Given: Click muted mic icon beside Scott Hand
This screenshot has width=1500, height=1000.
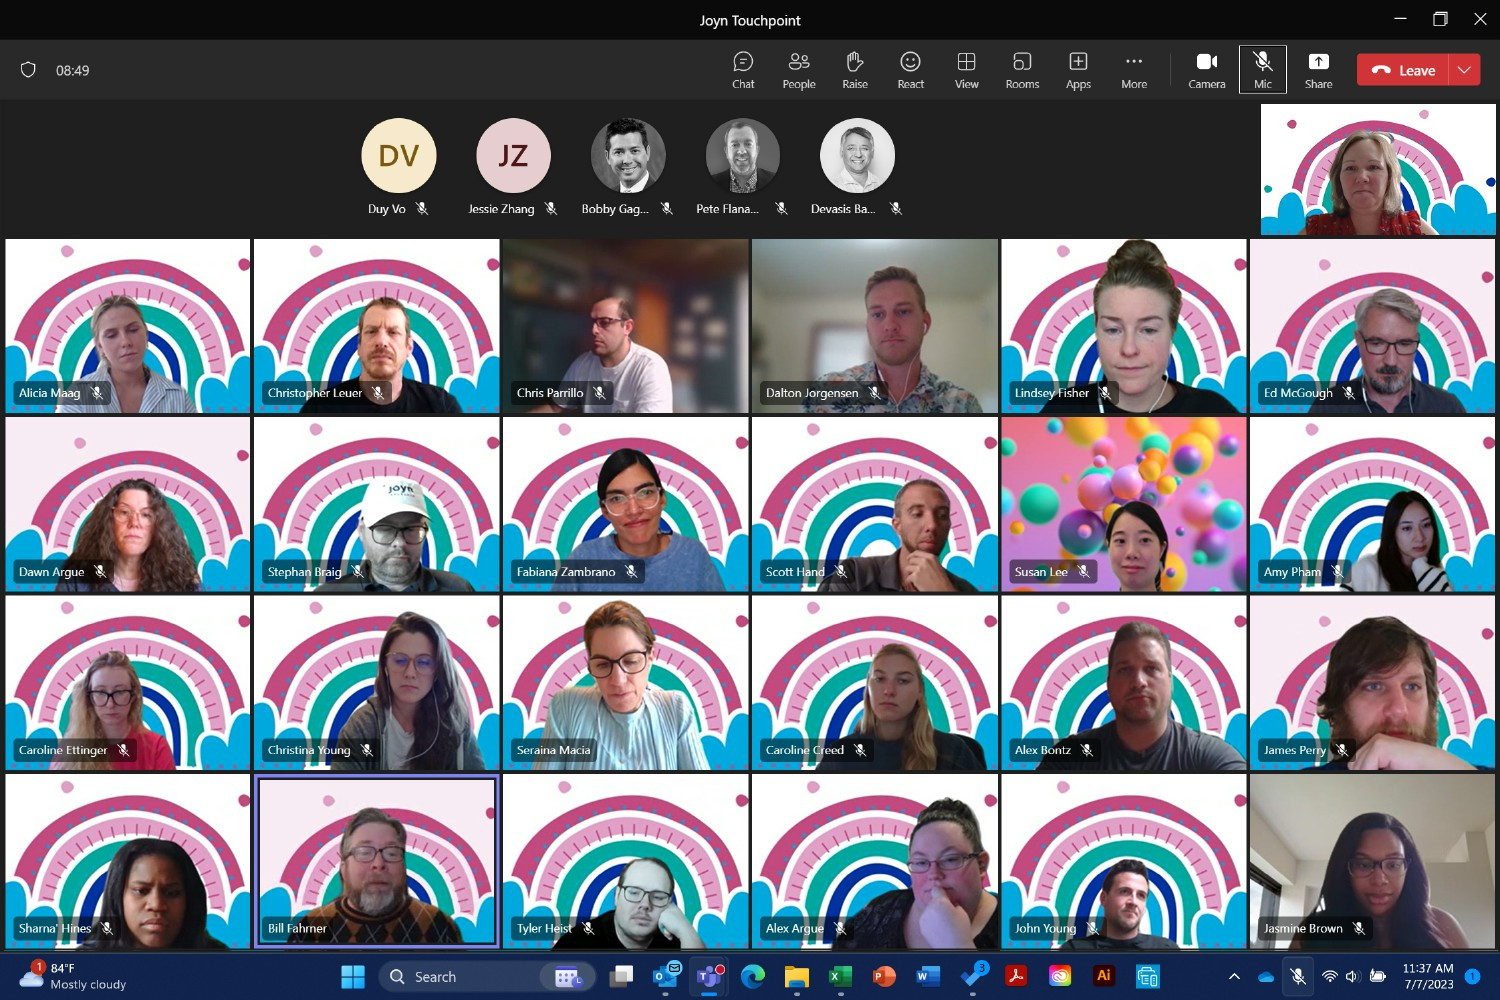Looking at the screenshot, I should click(x=841, y=572).
